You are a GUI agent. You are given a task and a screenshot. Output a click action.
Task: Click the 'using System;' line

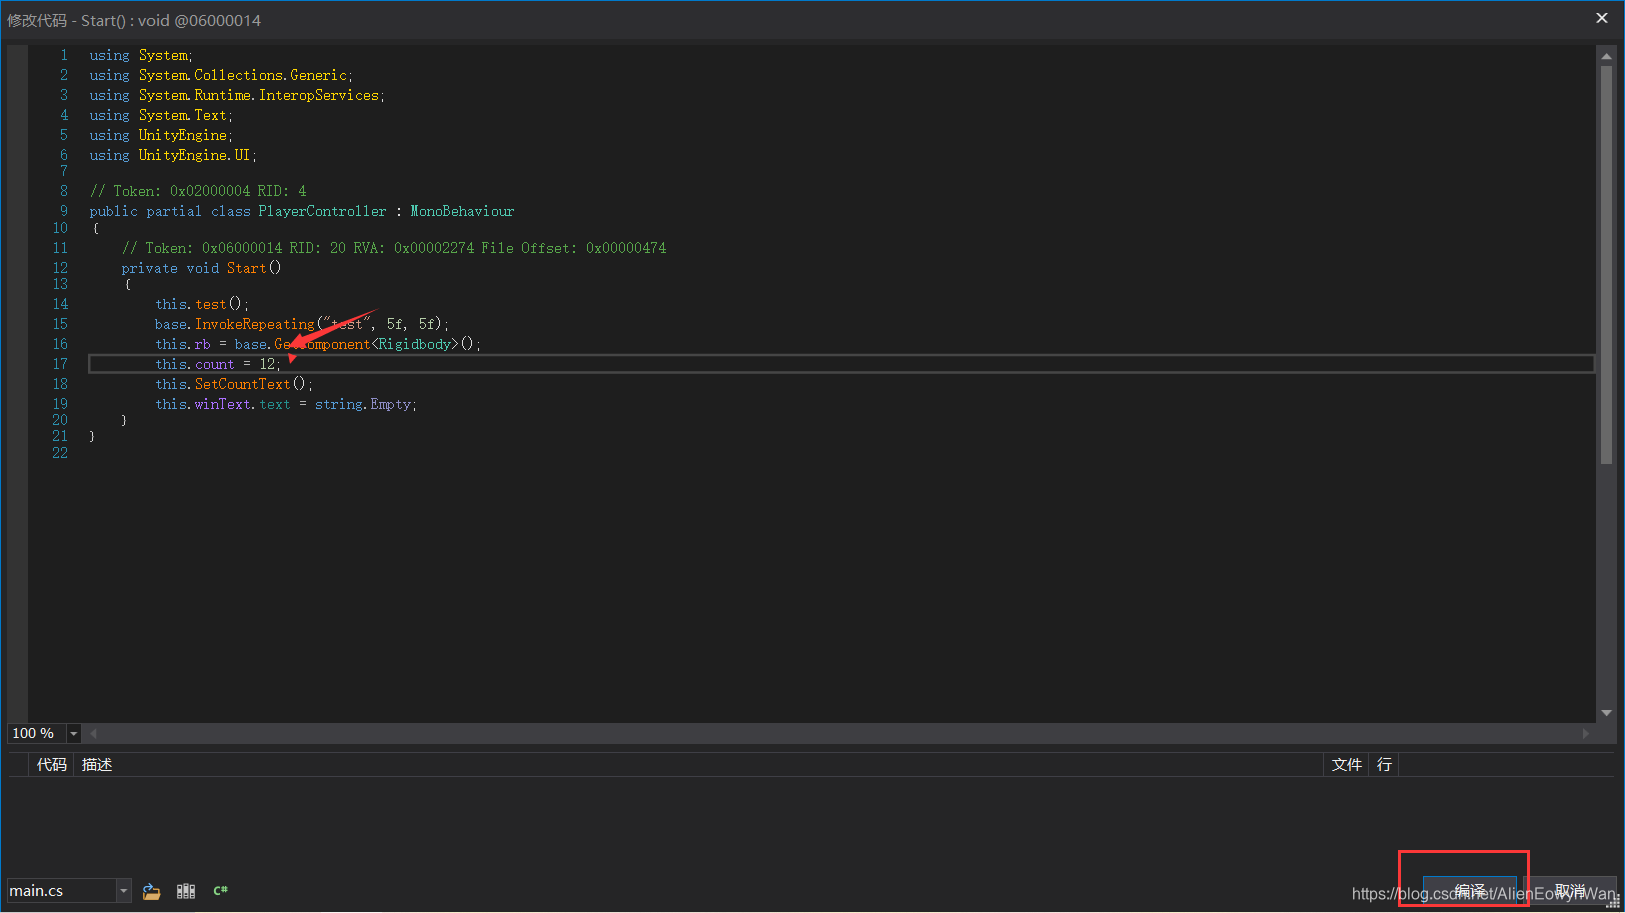click(141, 55)
